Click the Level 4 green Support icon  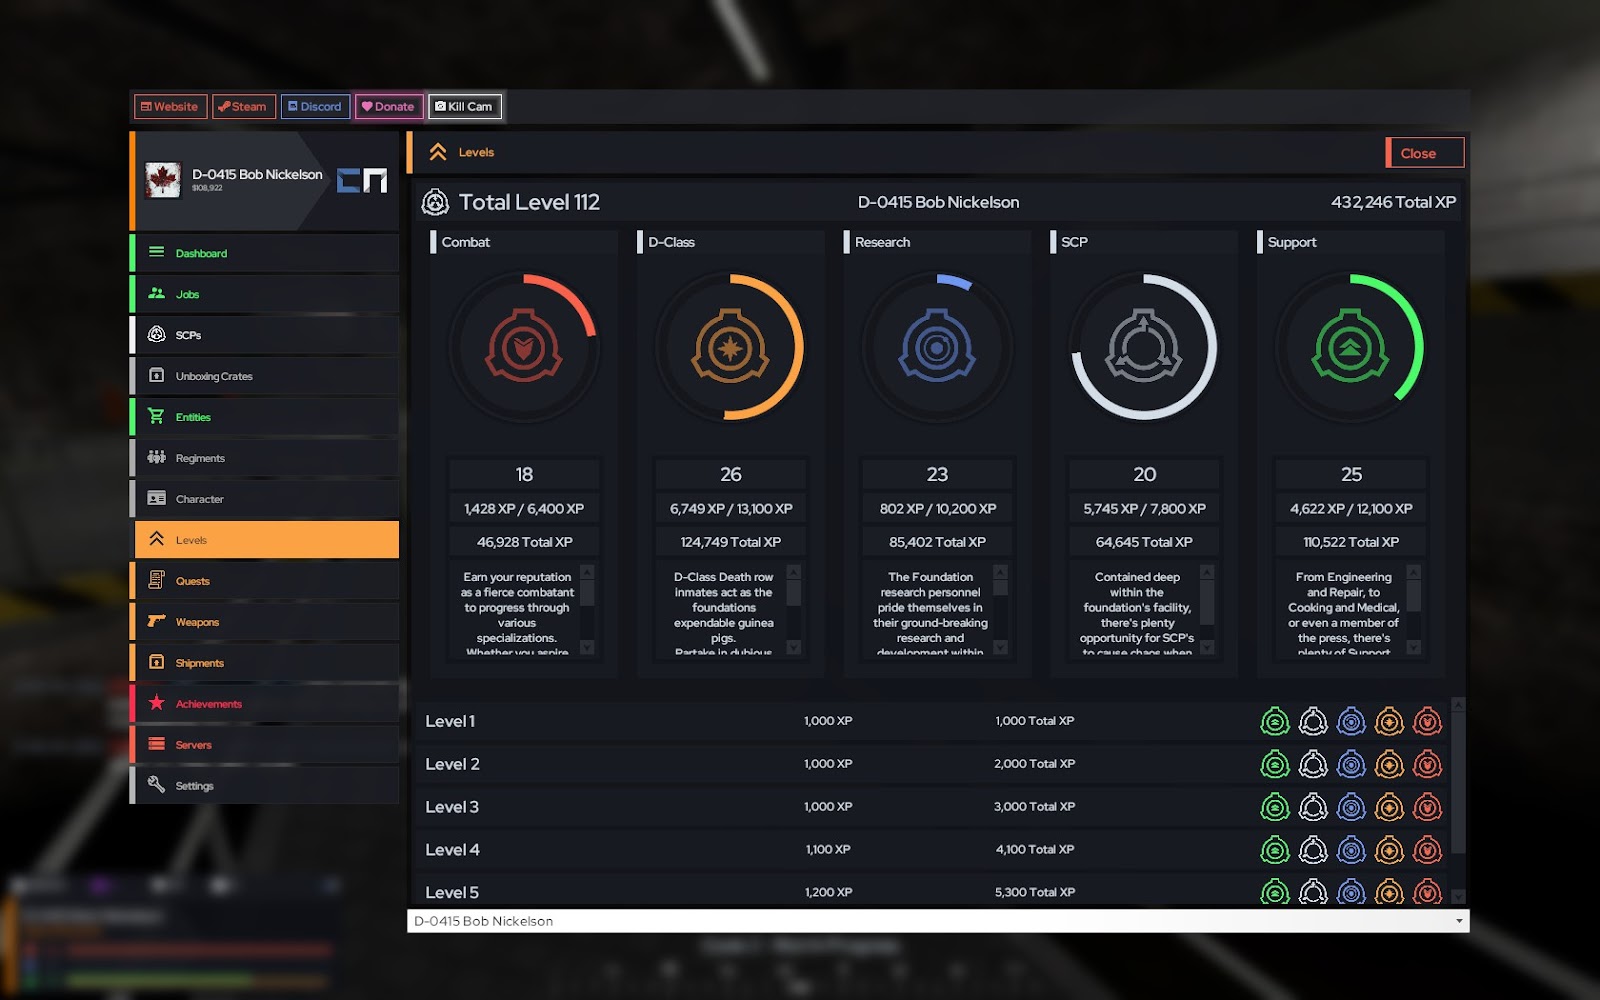[1275, 850]
